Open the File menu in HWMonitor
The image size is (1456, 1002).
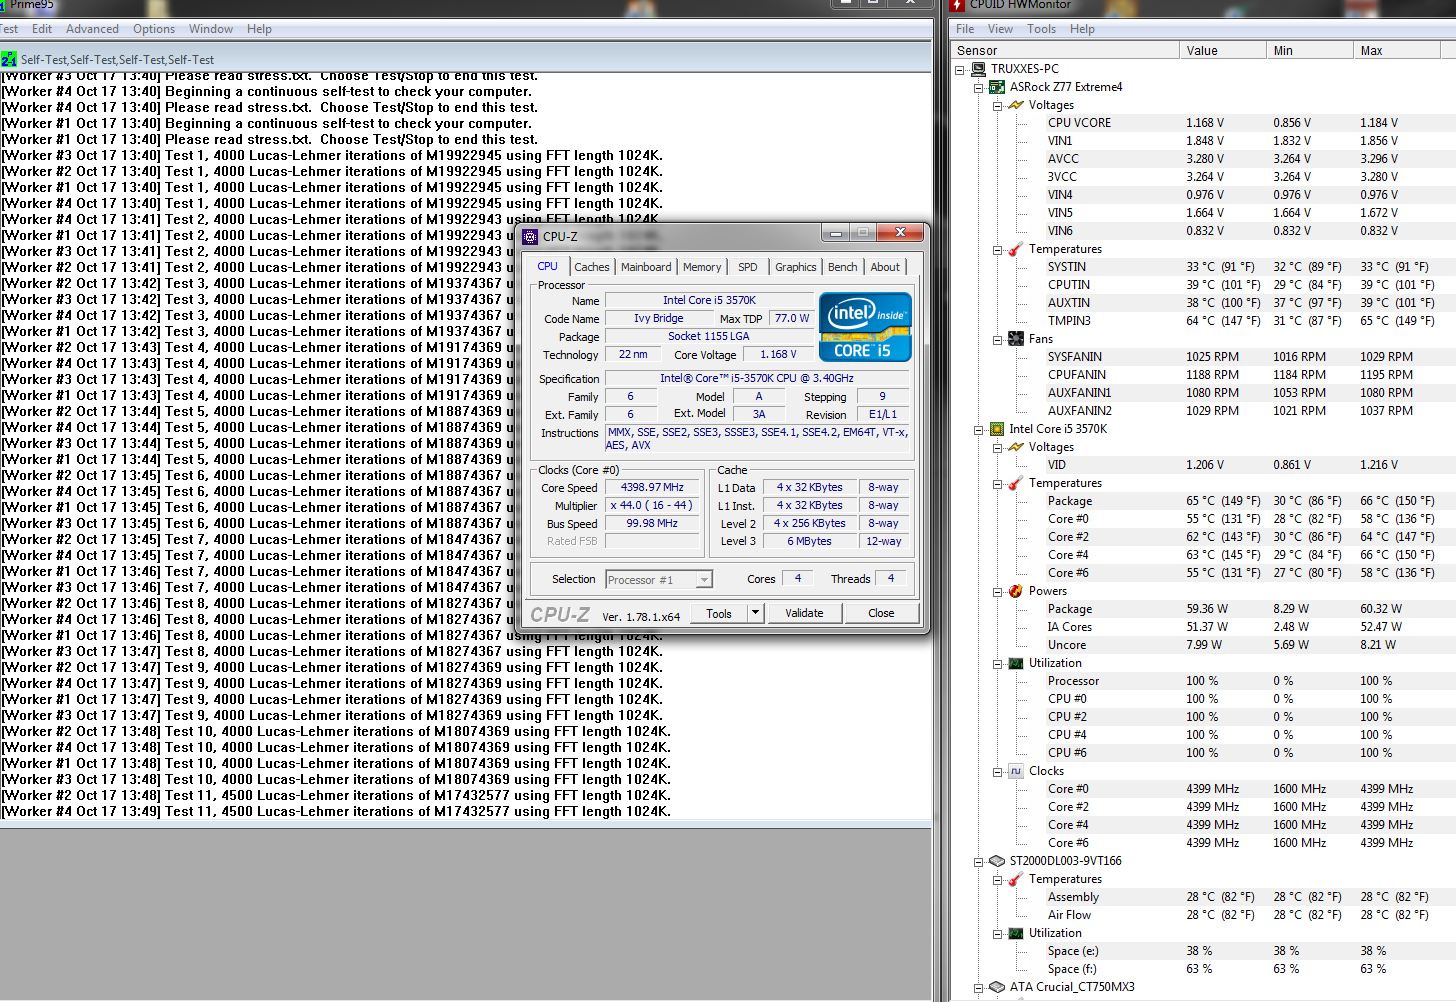point(965,29)
